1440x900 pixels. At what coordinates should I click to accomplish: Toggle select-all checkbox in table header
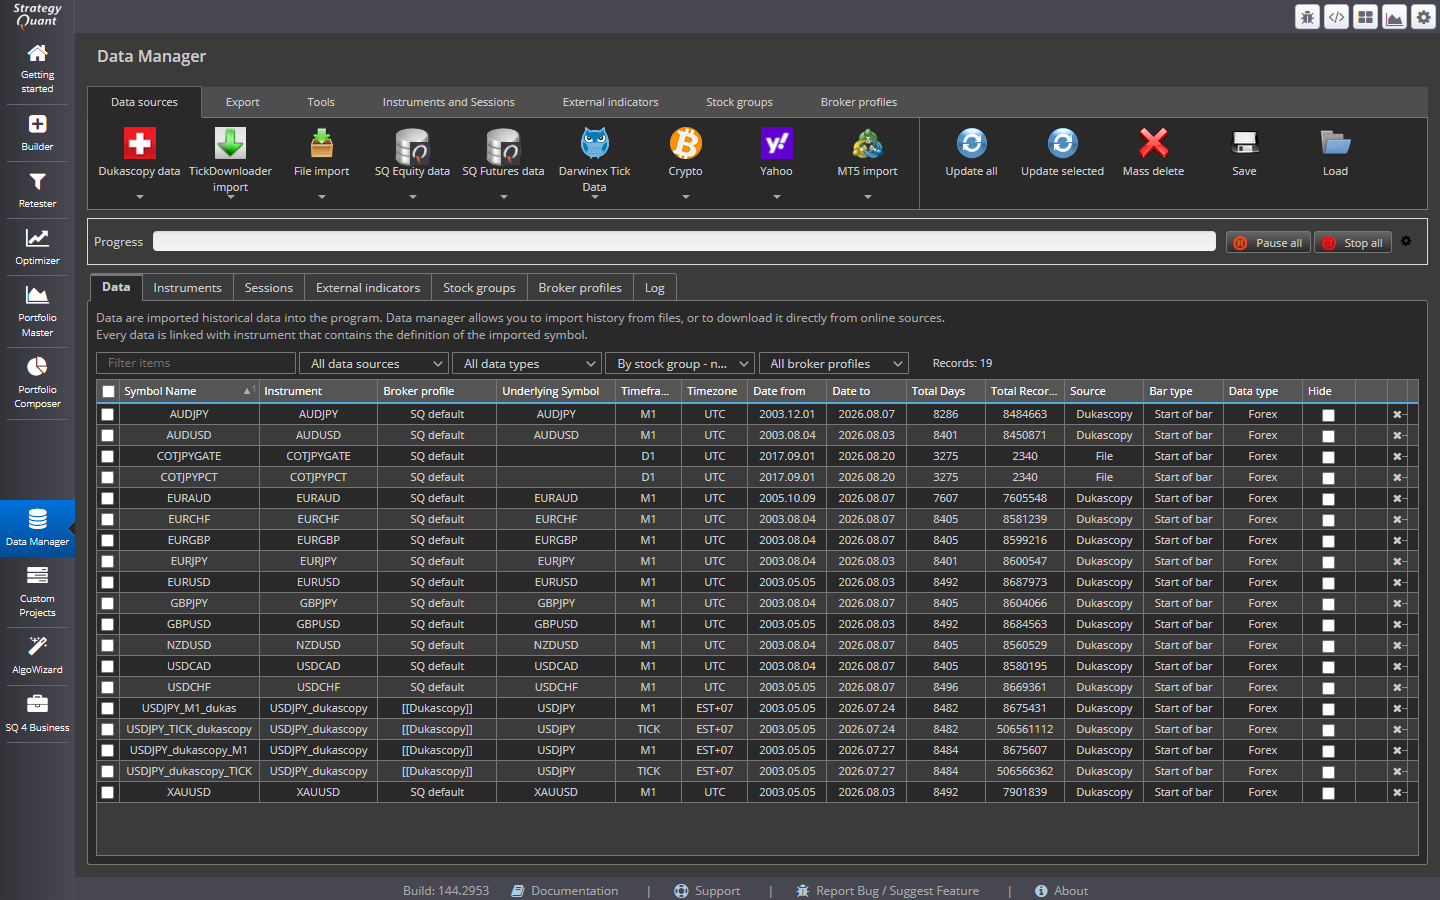tap(108, 391)
